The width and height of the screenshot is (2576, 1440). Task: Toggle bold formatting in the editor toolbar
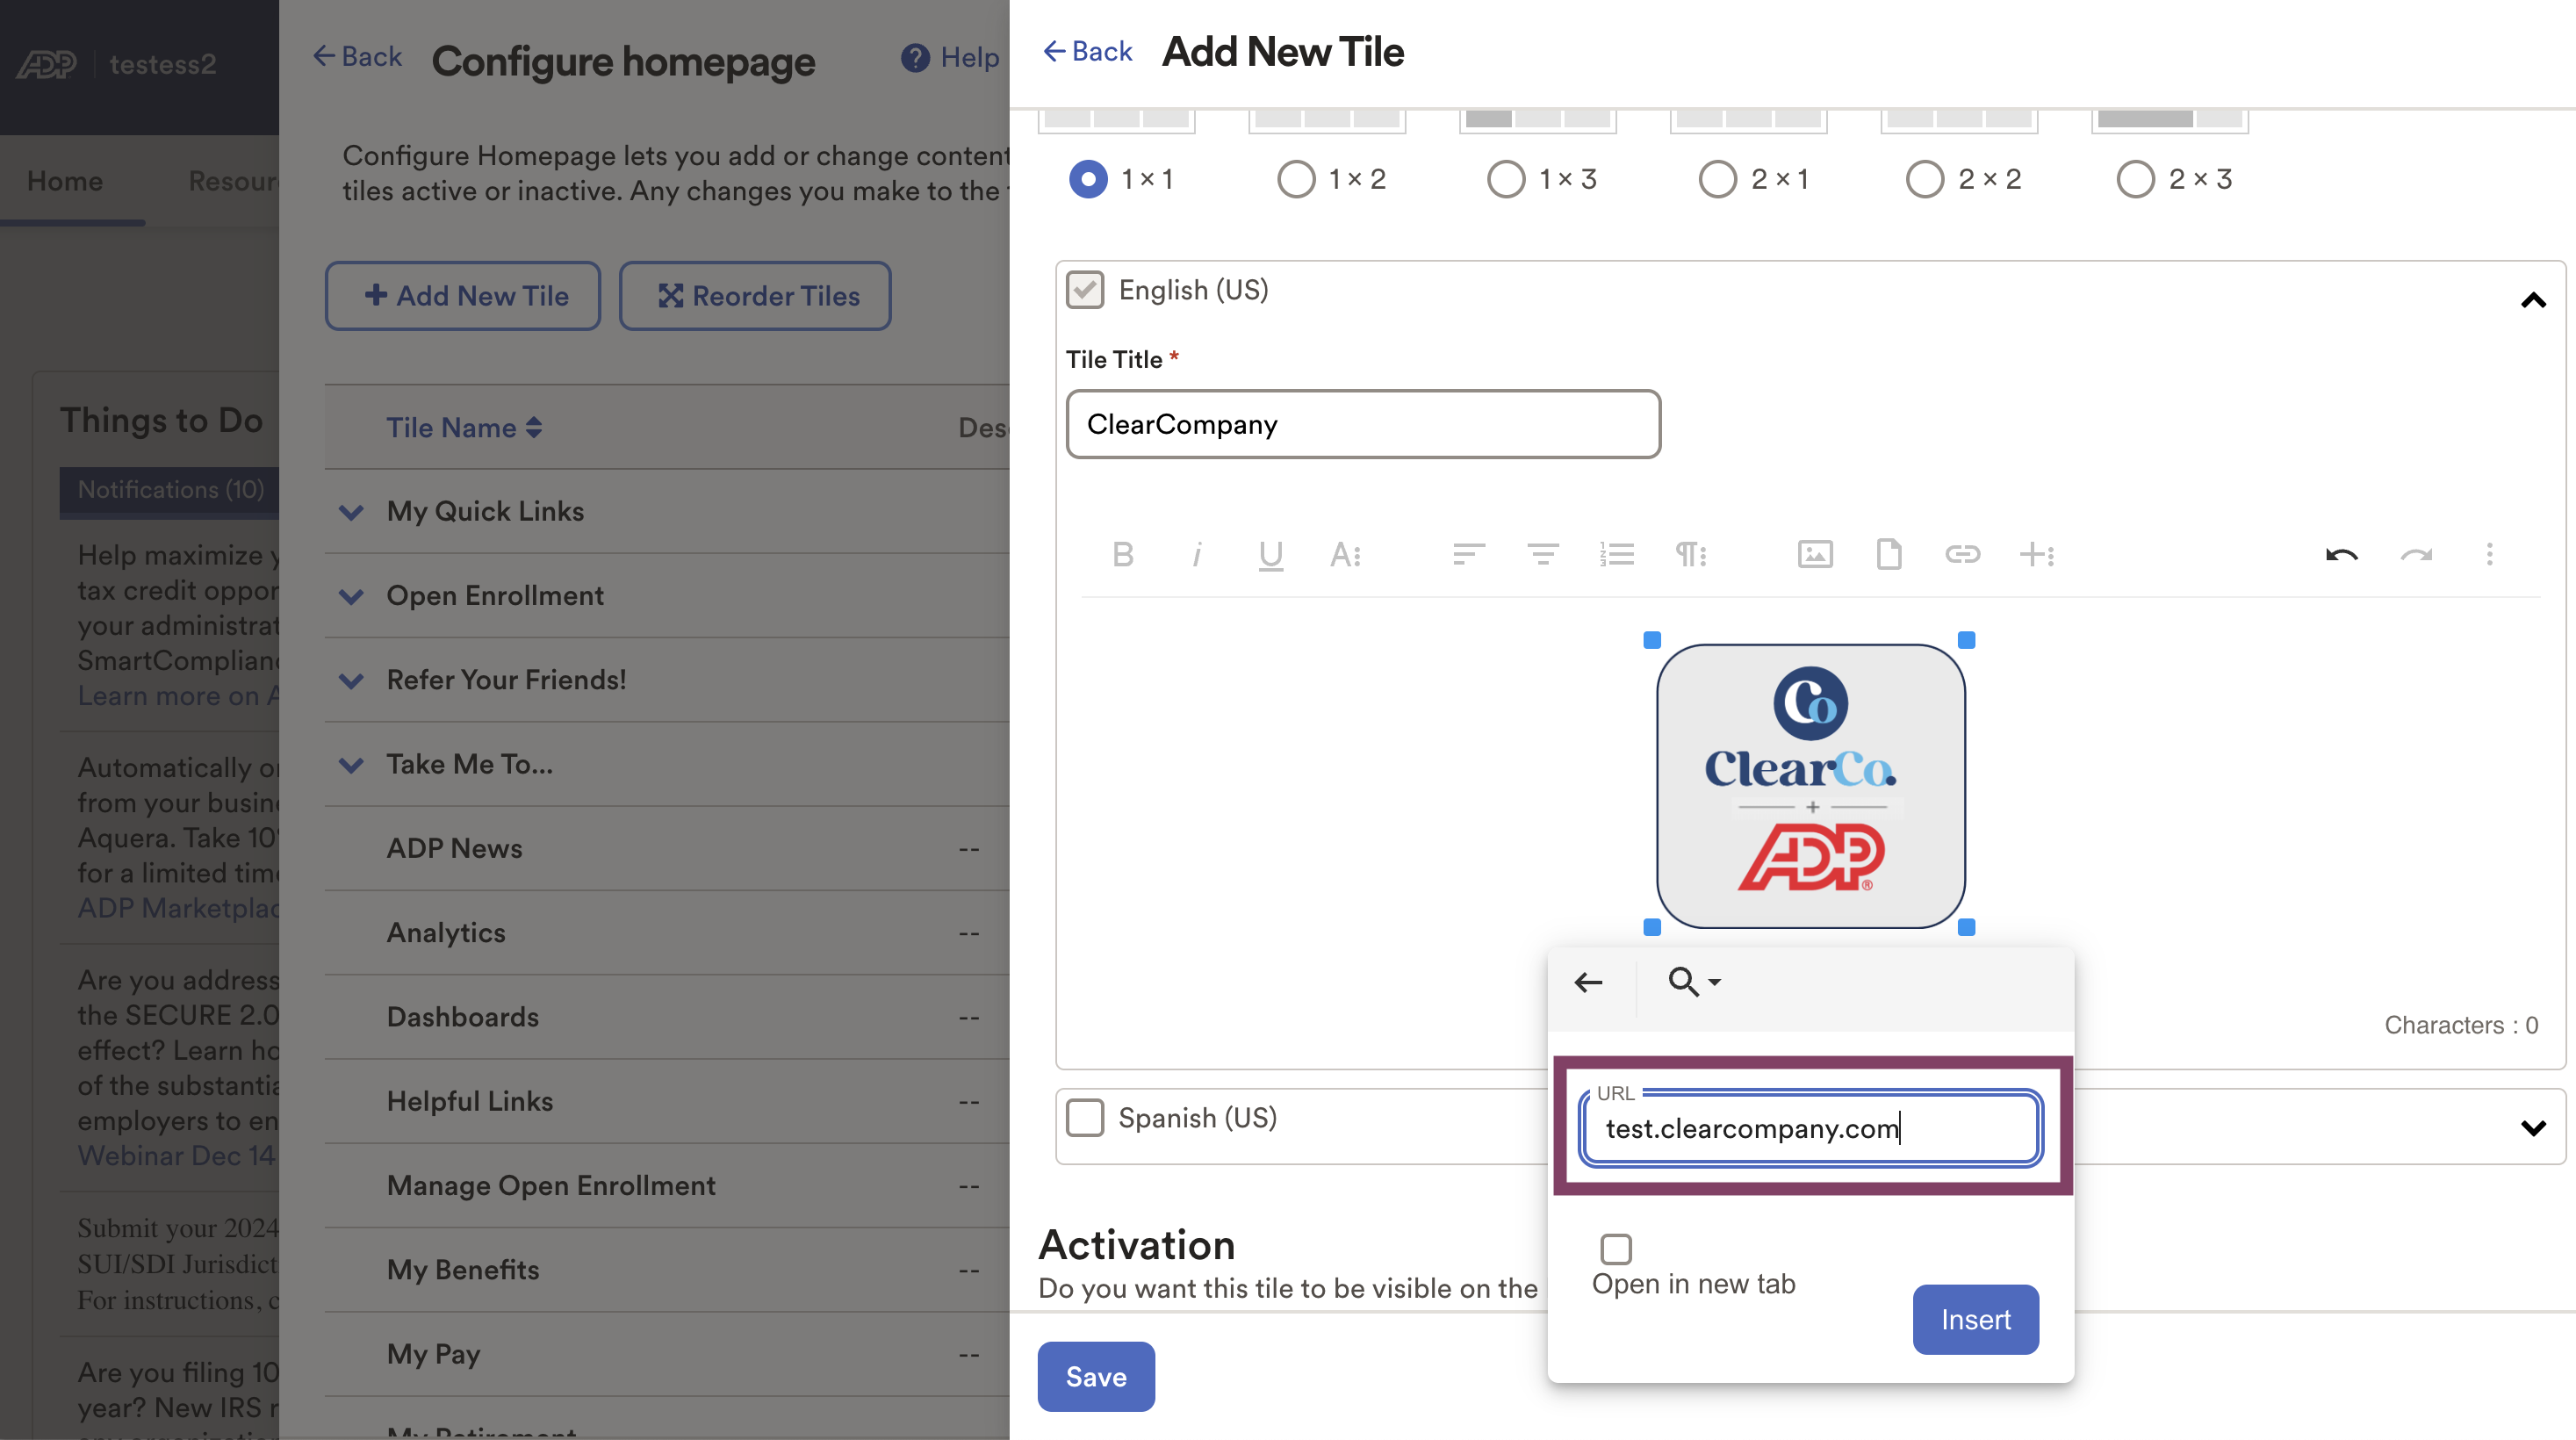1122,554
